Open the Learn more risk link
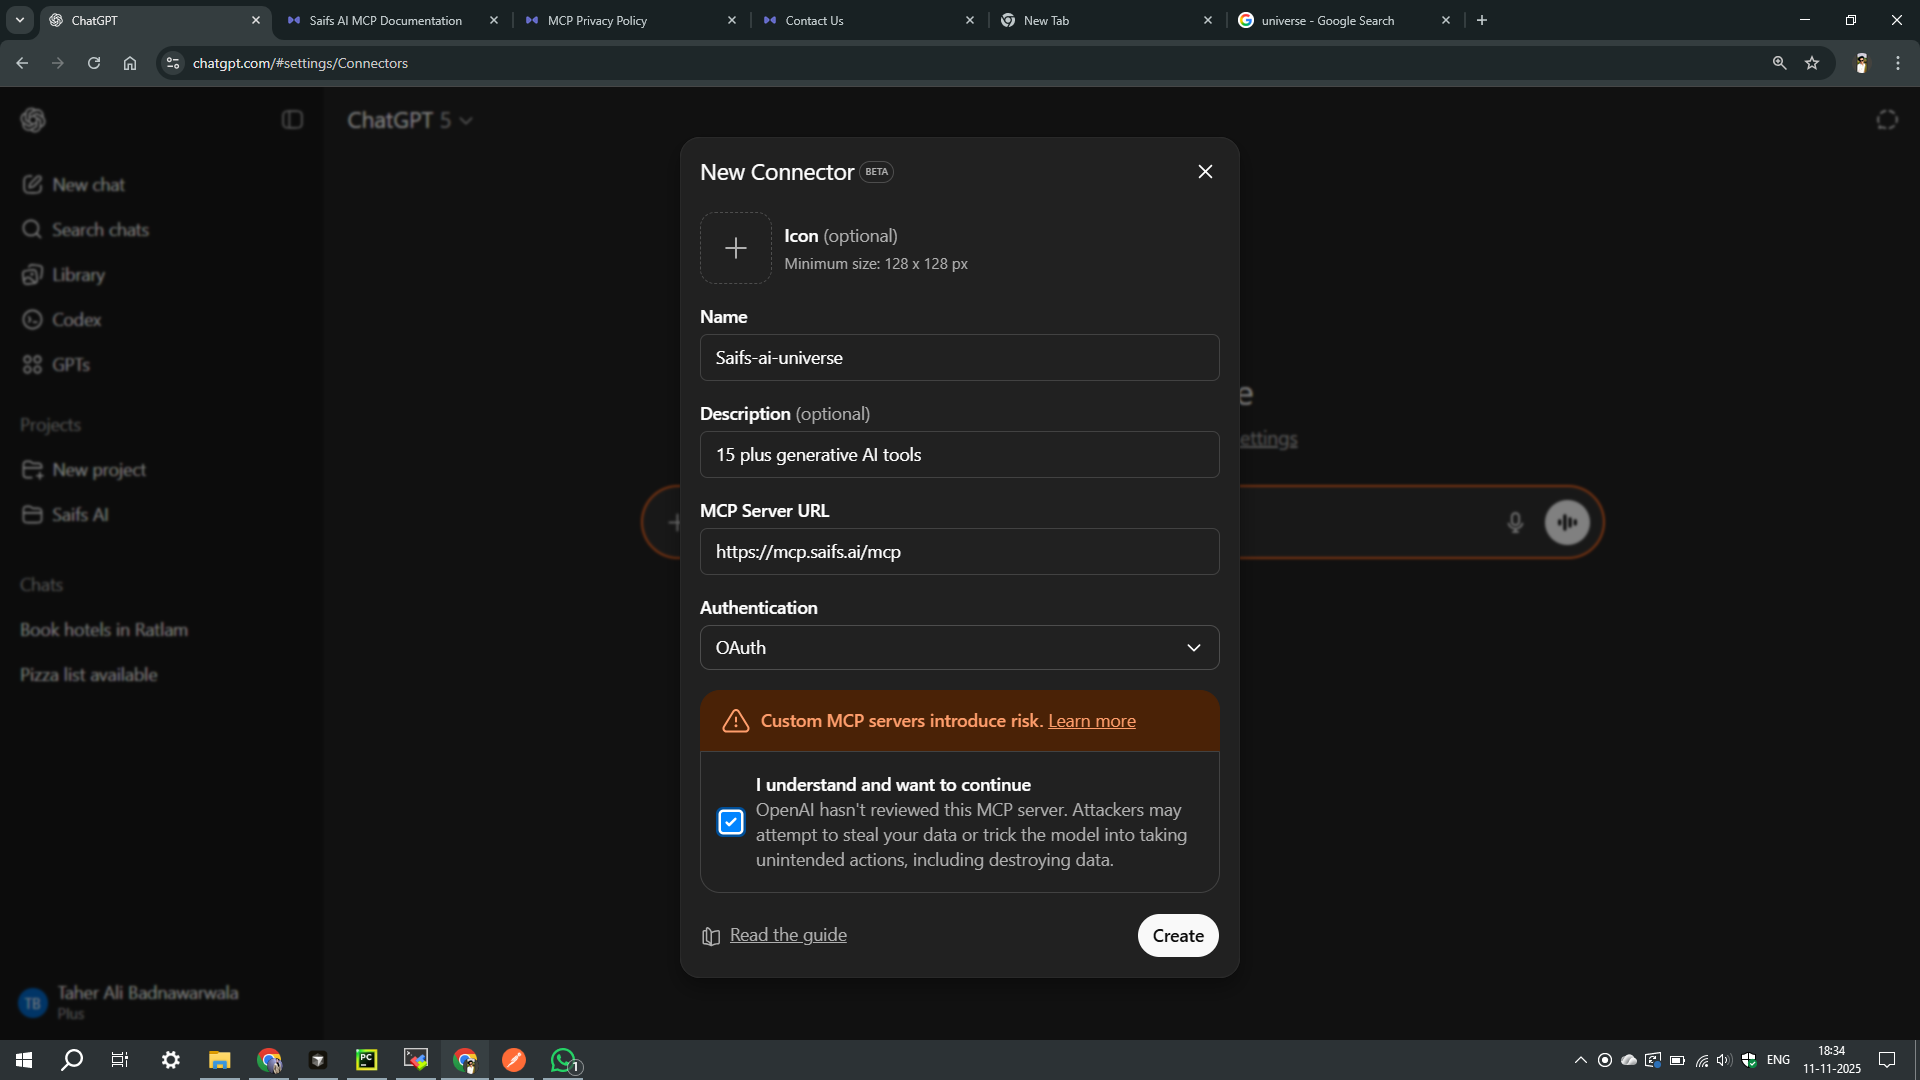The width and height of the screenshot is (1920, 1080). [x=1092, y=721]
